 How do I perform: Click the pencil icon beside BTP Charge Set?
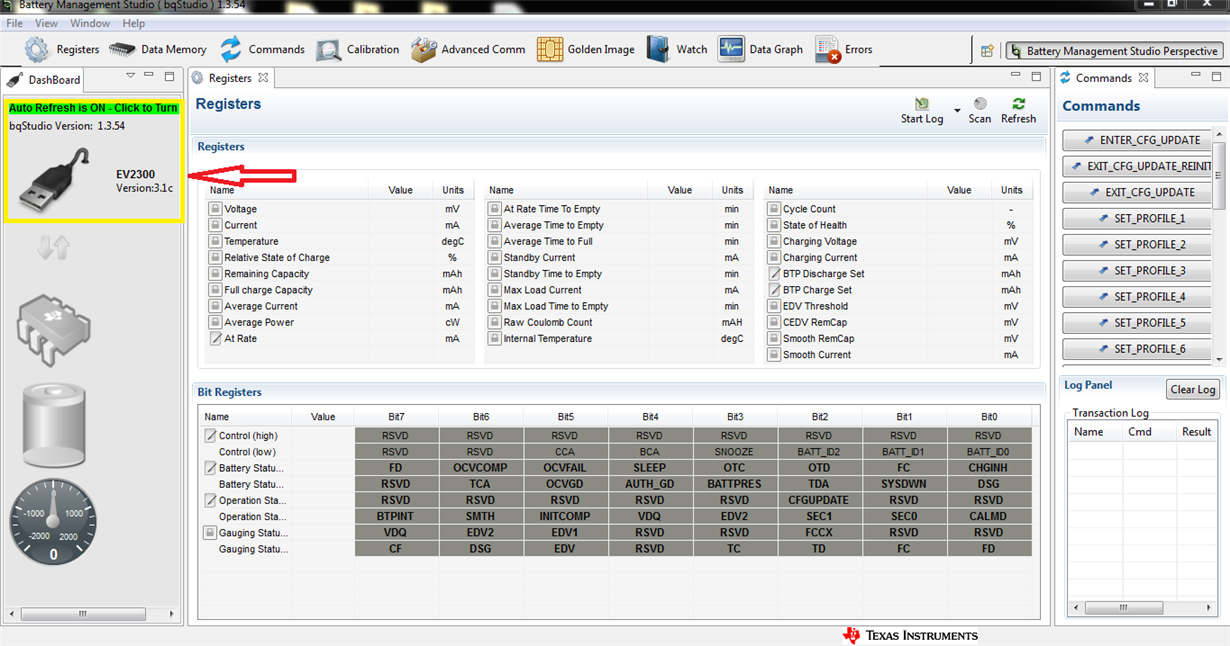coord(774,290)
